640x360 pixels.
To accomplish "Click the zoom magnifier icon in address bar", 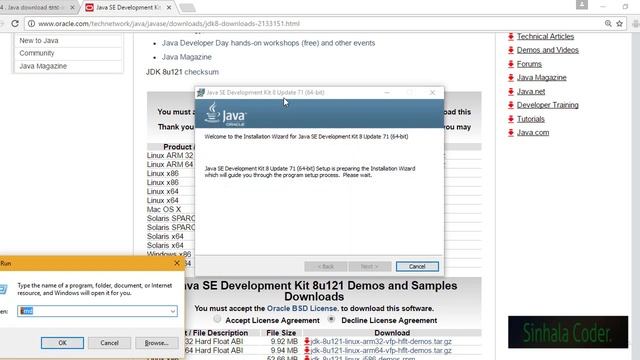I will tap(608, 24).
